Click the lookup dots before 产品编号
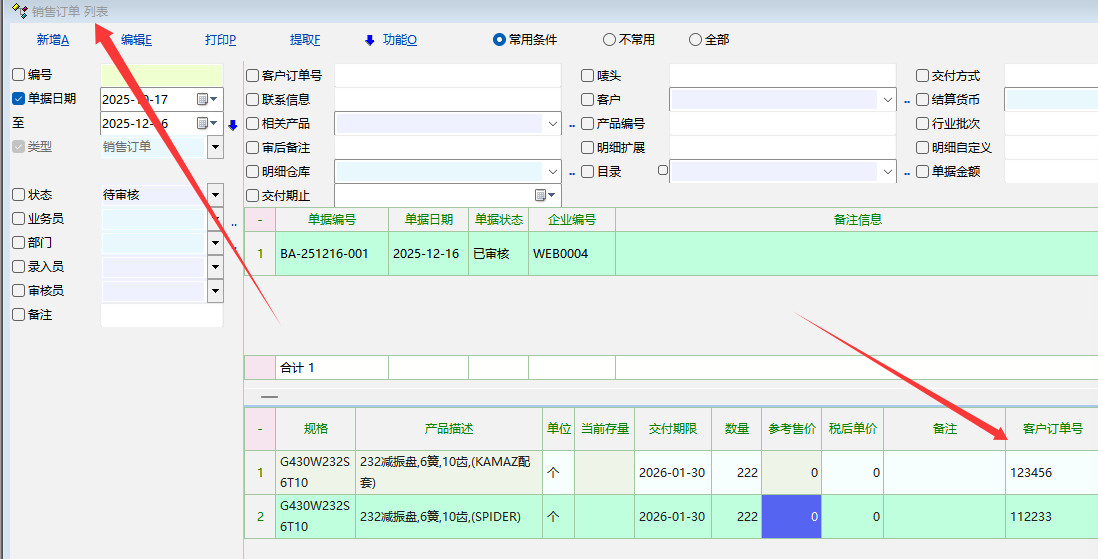This screenshot has height=559, width=1098. (x=573, y=125)
